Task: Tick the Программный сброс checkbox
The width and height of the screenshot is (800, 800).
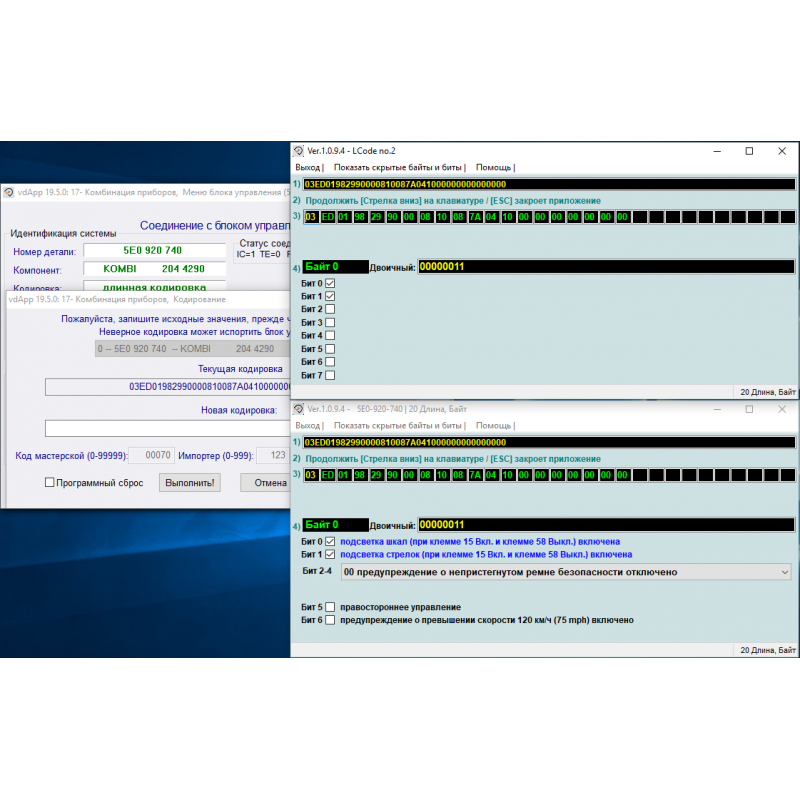Action: [x=50, y=483]
